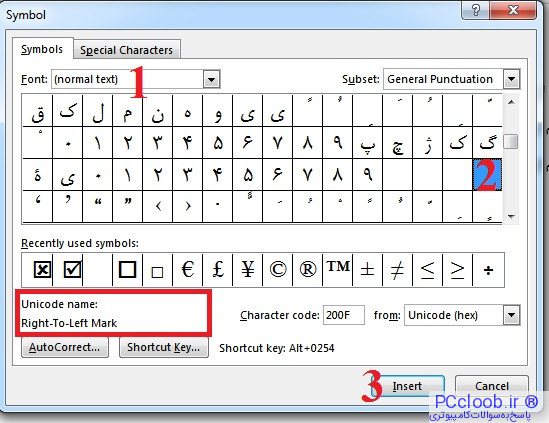Image resolution: width=549 pixels, height=423 pixels.
Task: Select the crossed box symbol in recent symbols
Action: pyautogui.click(x=42, y=270)
